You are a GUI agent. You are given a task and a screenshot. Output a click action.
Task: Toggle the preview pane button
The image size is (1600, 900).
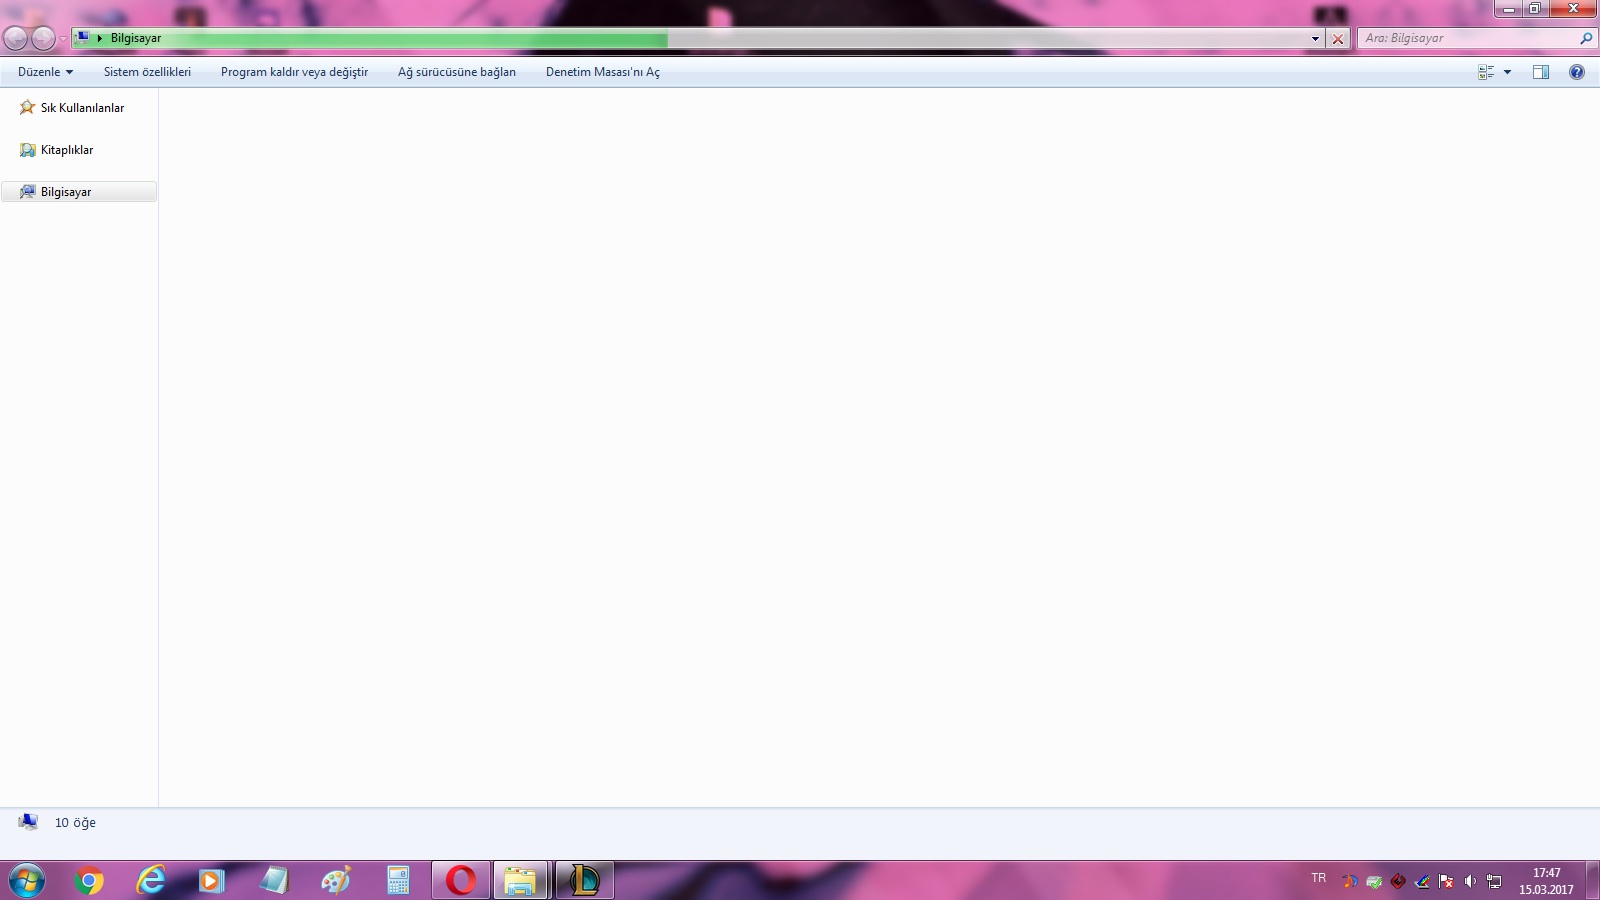coord(1541,72)
